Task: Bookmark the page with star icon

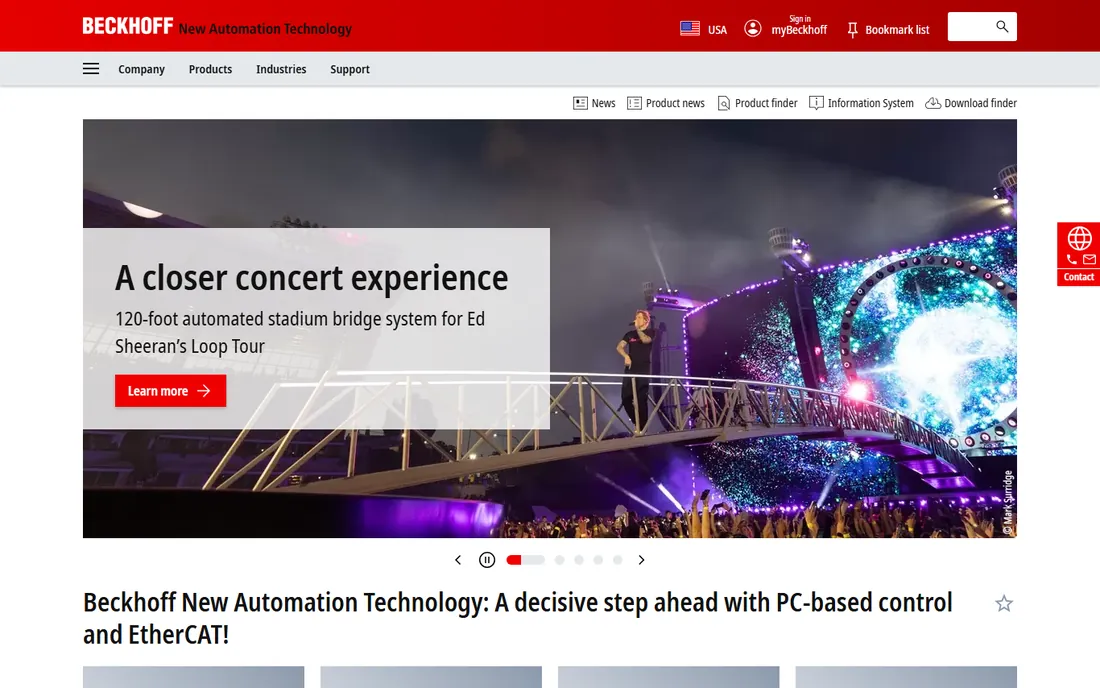Action: (x=1004, y=603)
